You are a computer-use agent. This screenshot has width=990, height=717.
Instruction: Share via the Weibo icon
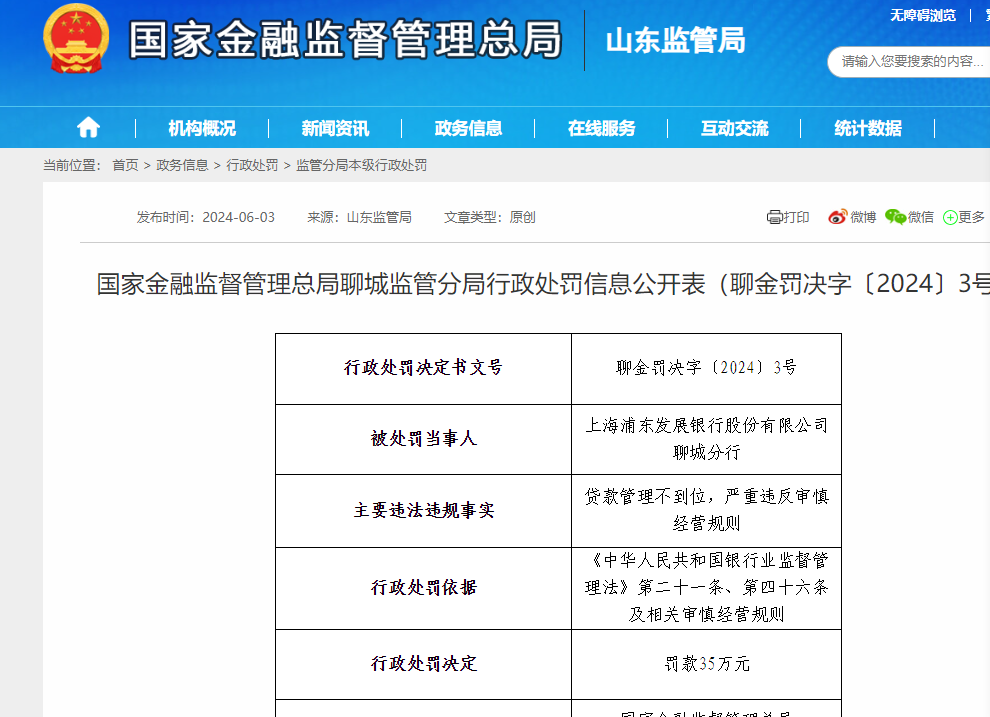[x=838, y=217]
